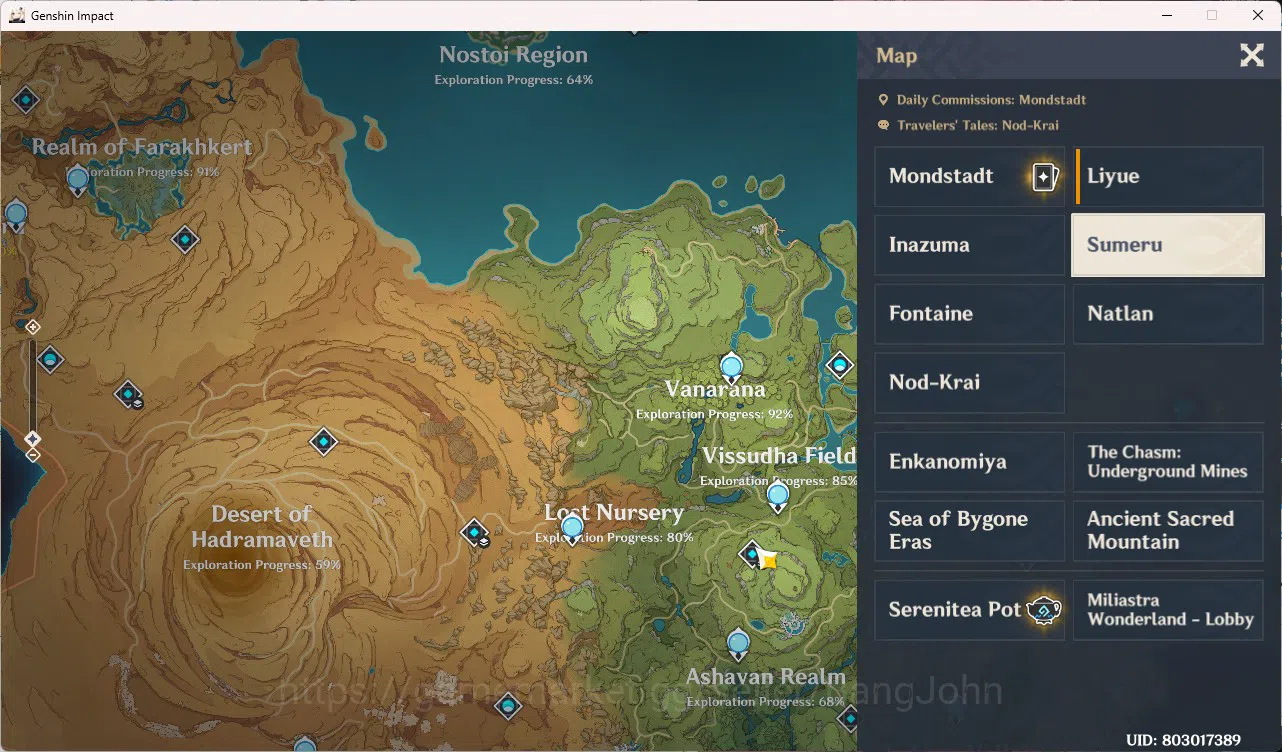Image resolution: width=1282 pixels, height=752 pixels.
Task: Click the yellow player location marker
Action: (769, 560)
